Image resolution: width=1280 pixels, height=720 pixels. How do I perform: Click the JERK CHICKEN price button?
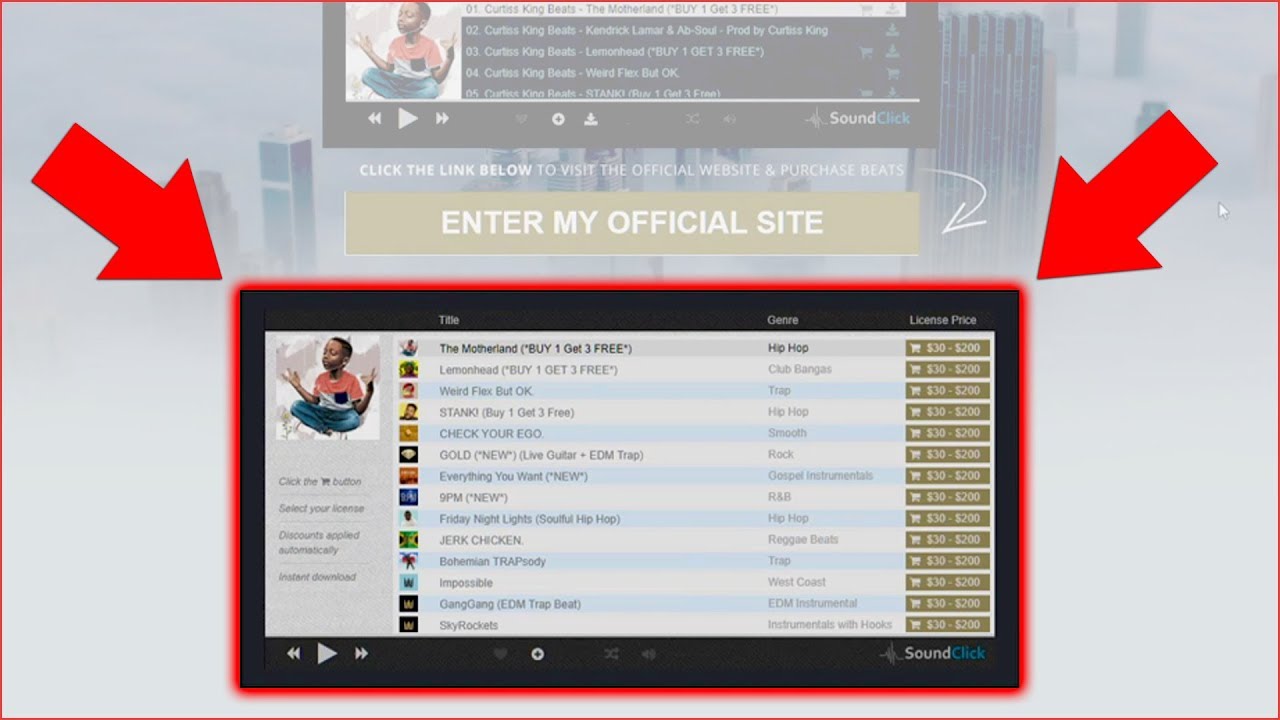(948, 540)
